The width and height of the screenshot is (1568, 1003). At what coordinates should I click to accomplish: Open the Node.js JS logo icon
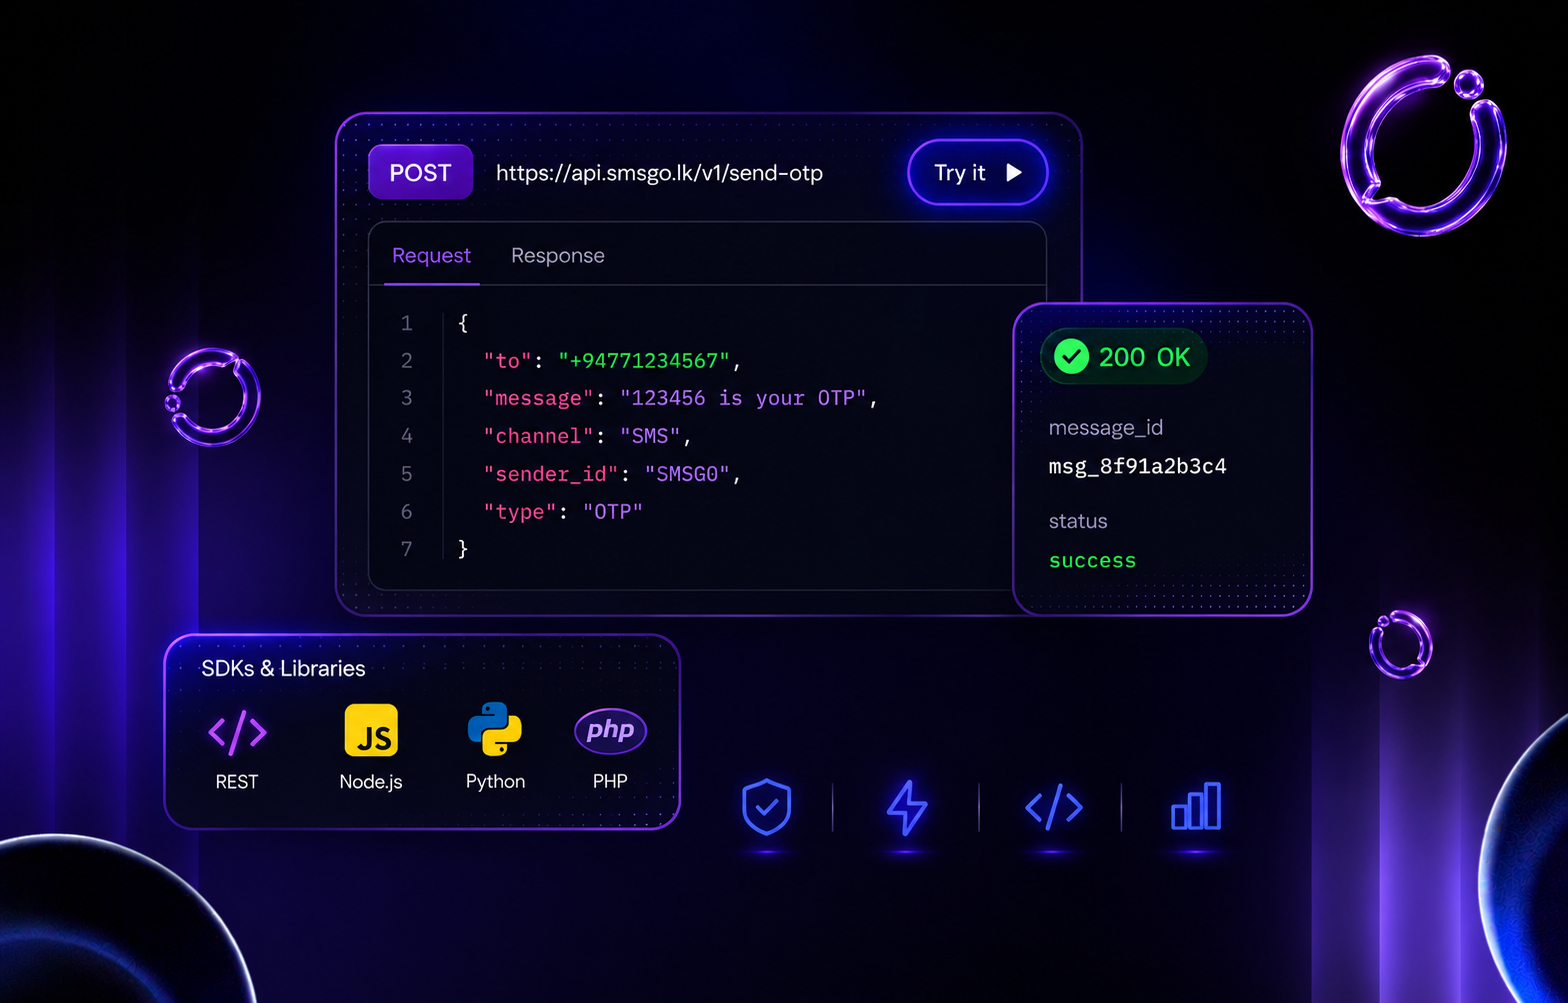371,730
